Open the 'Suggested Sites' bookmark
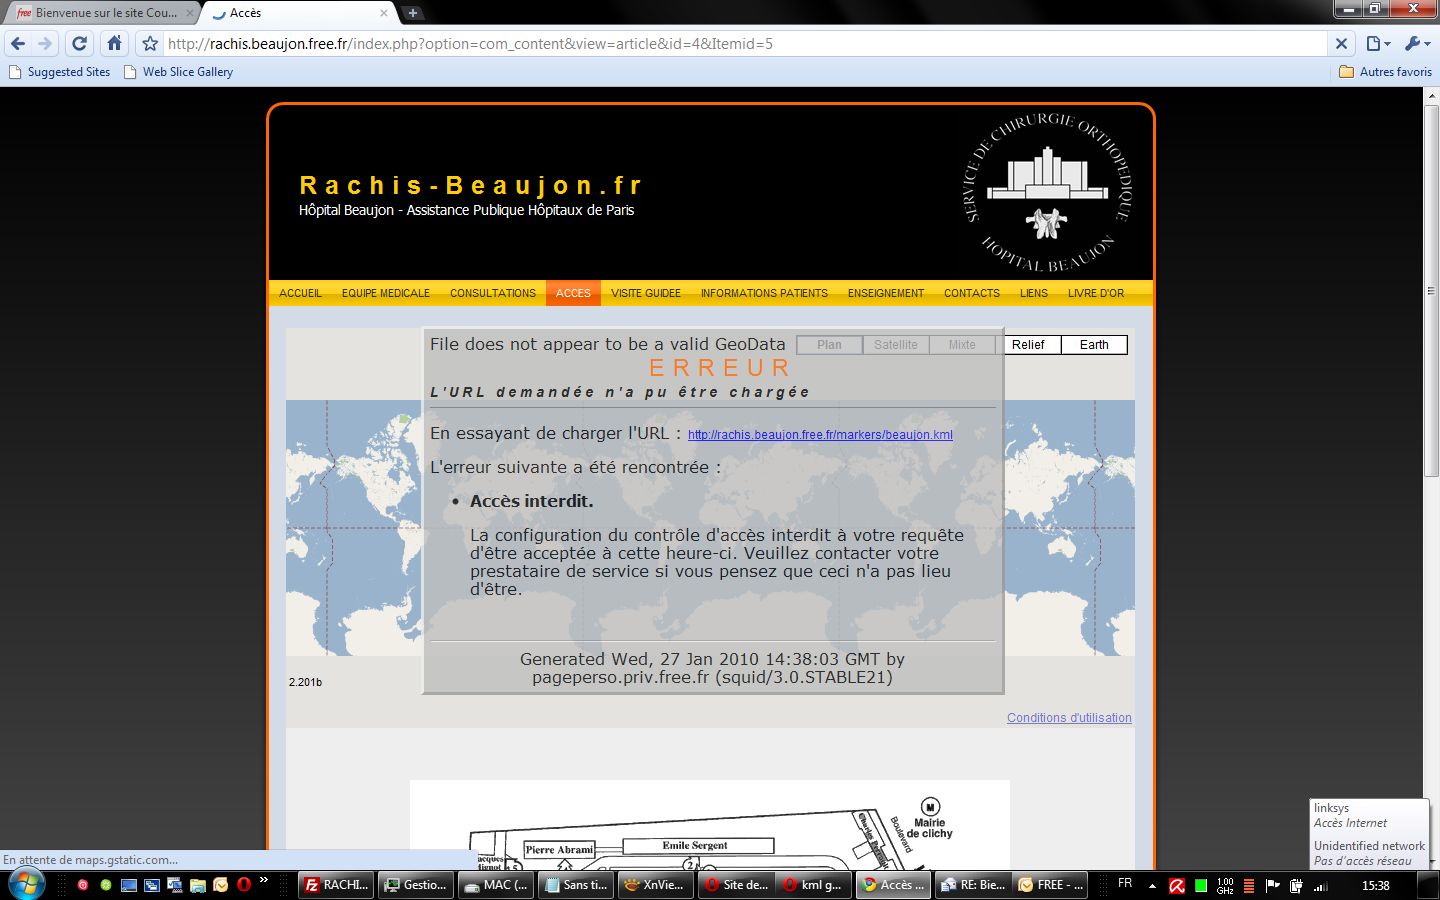The height and width of the screenshot is (900, 1440). coord(59,72)
